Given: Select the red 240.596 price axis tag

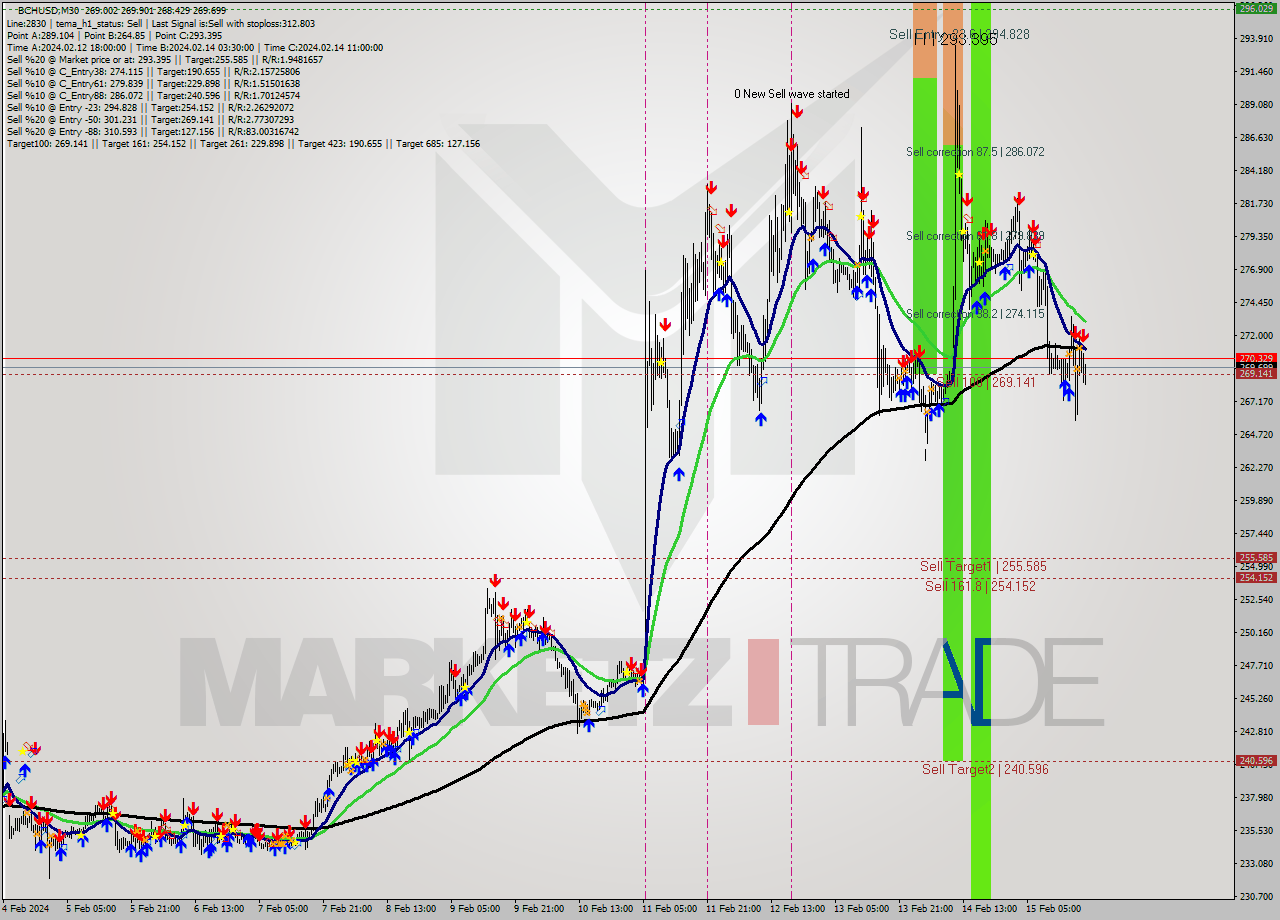Looking at the screenshot, I should [x=1256, y=761].
